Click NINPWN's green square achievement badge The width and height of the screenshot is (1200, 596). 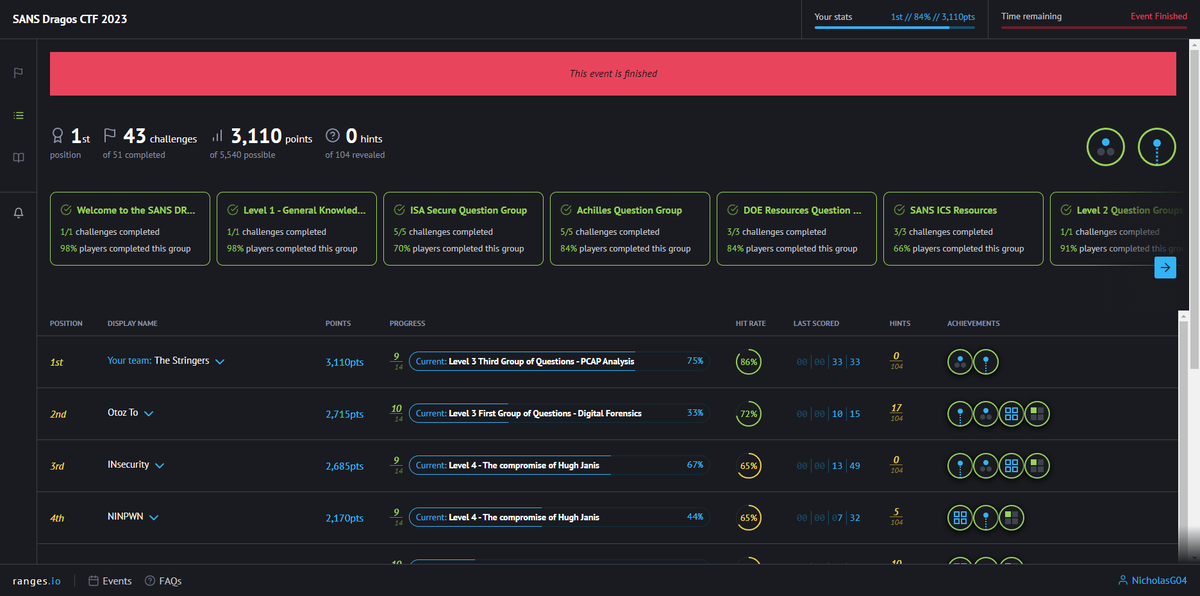click(1012, 517)
